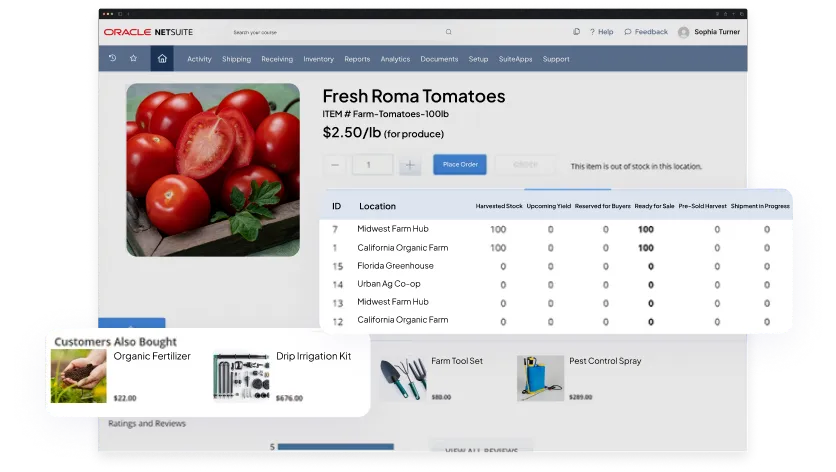Open the Farm Tool Set thumbnail
Screen dimensions: 836x472
click(403, 378)
